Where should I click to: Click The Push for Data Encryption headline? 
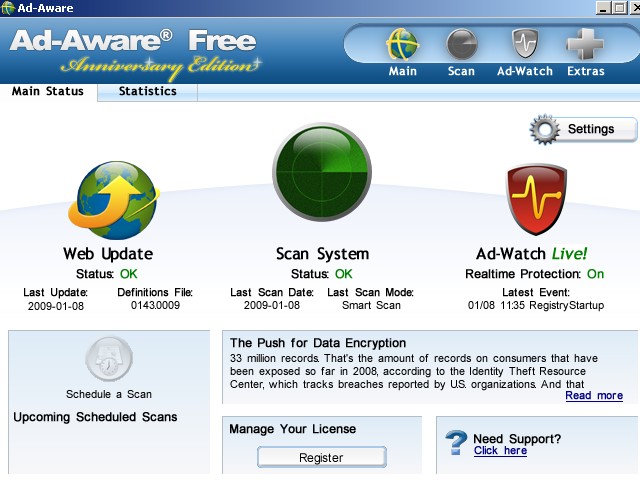pyautogui.click(x=318, y=343)
